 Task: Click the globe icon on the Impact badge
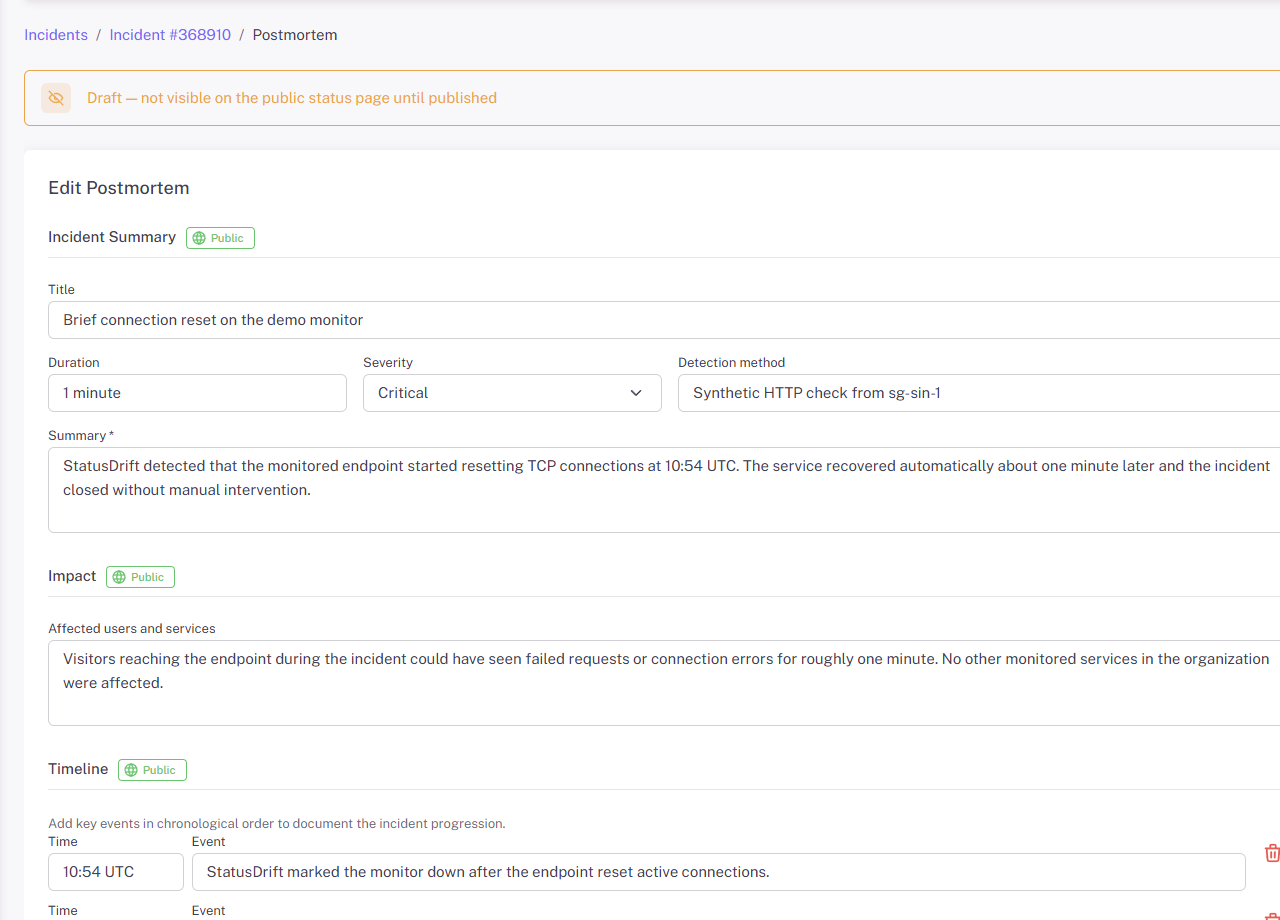click(119, 577)
